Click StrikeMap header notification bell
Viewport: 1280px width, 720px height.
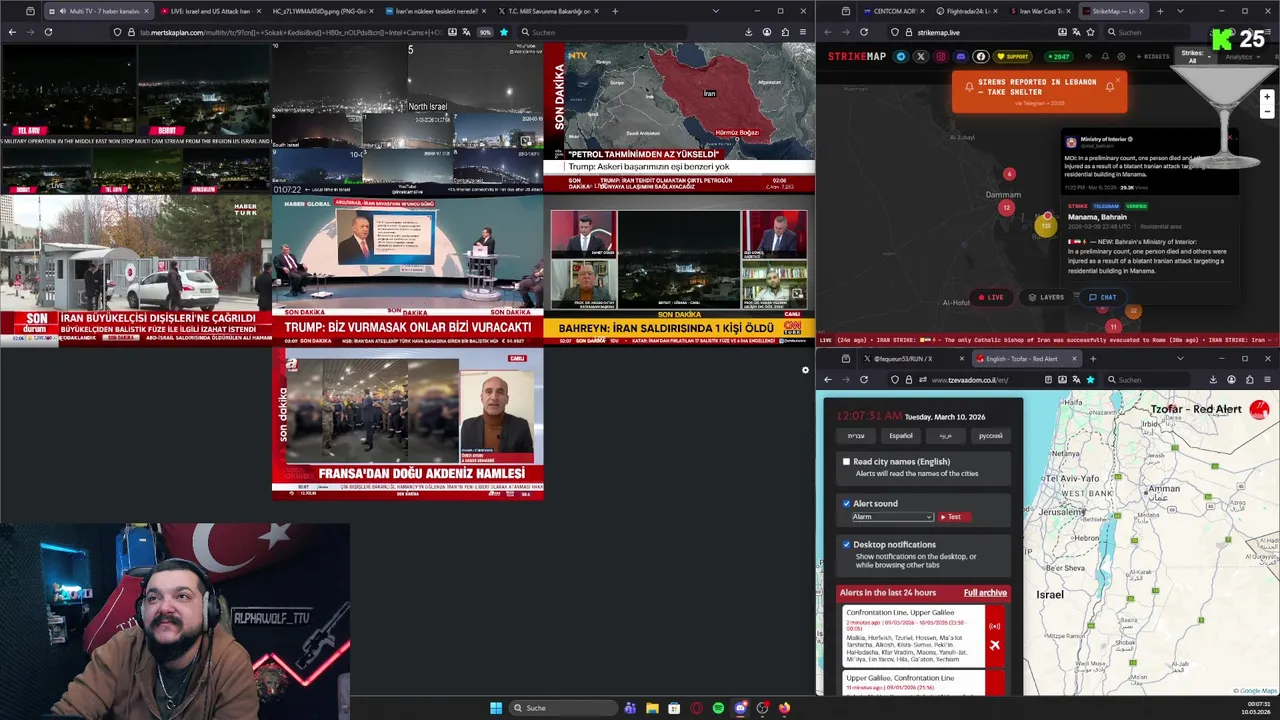(x=1105, y=57)
